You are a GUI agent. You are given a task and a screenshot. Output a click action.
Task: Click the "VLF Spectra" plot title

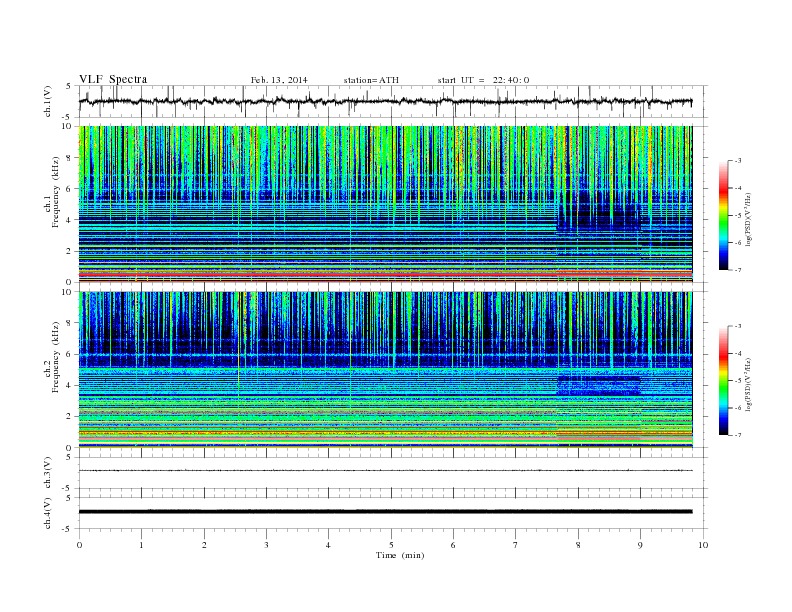113,79
